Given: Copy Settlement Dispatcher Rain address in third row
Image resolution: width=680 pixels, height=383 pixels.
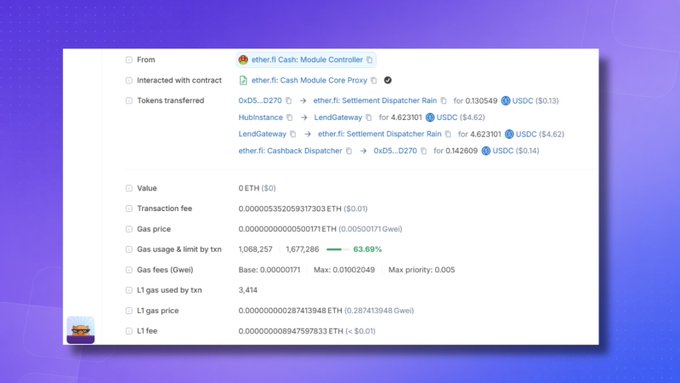Looking at the screenshot, I should pyautogui.click(x=448, y=134).
